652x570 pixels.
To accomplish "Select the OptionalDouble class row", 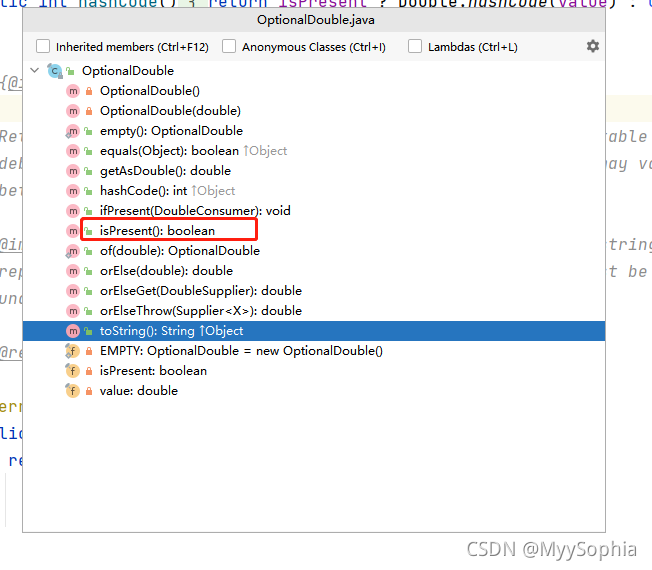I will pyautogui.click(x=314, y=71).
